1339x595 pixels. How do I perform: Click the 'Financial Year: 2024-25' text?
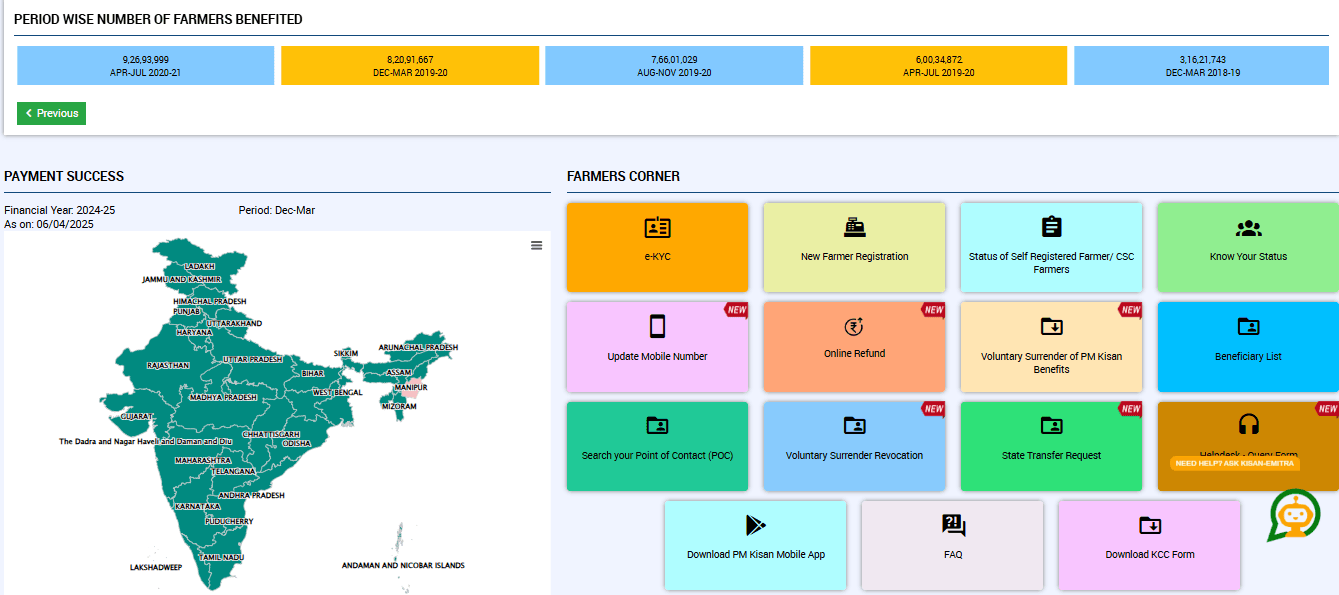pyautogui.click(x=60, y=210)
